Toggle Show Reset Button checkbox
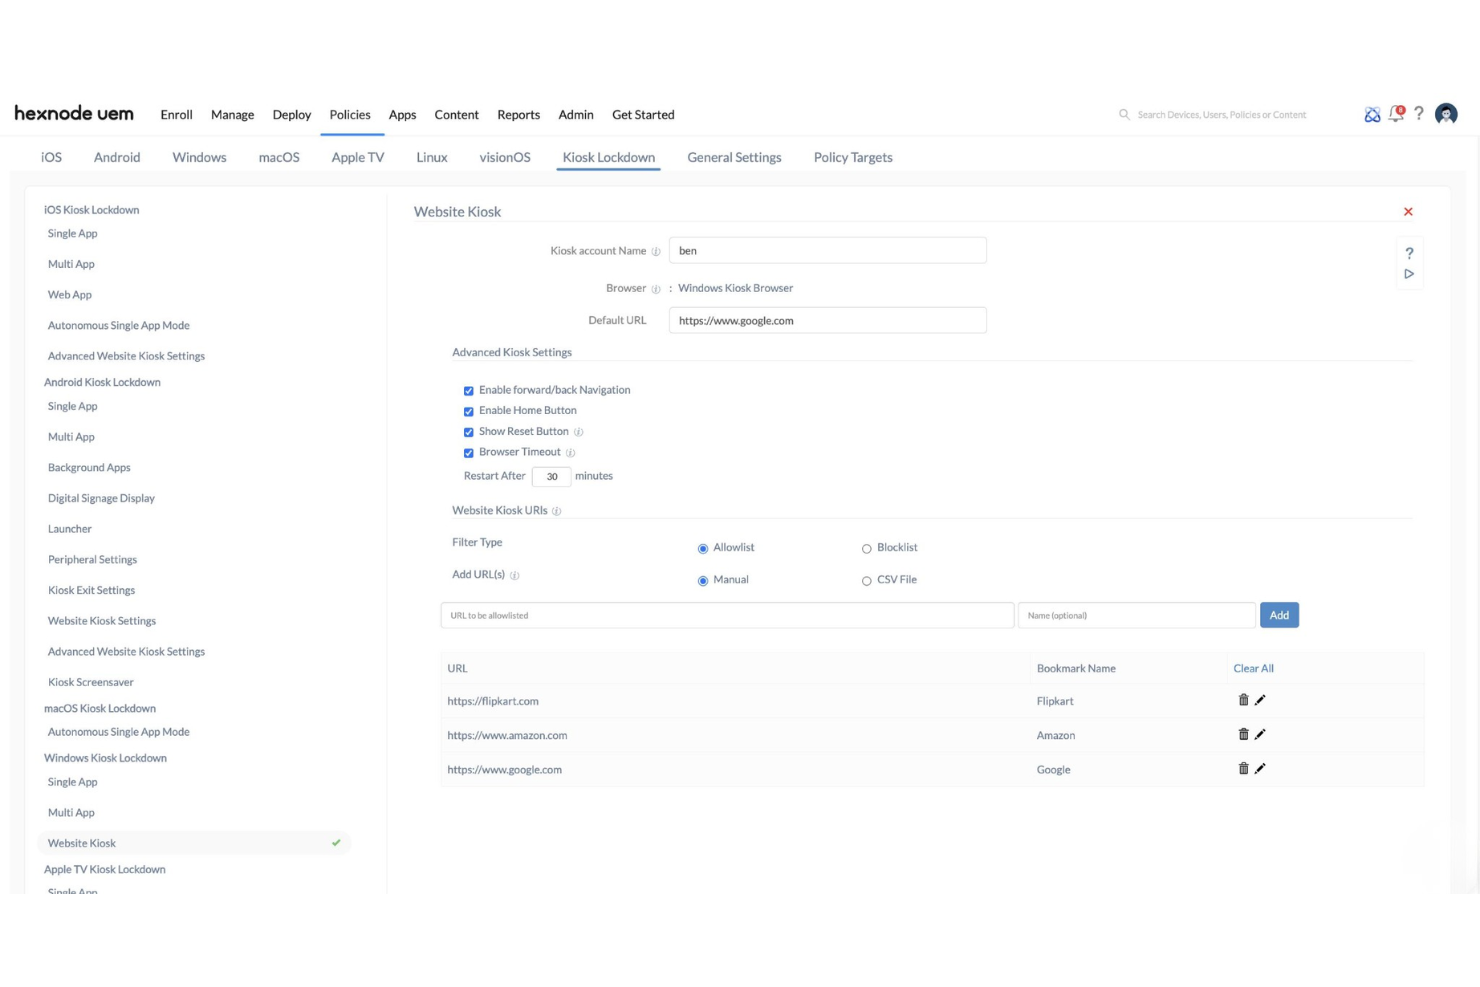Viewport: 1480px width, 987px height. pos(468,432)
